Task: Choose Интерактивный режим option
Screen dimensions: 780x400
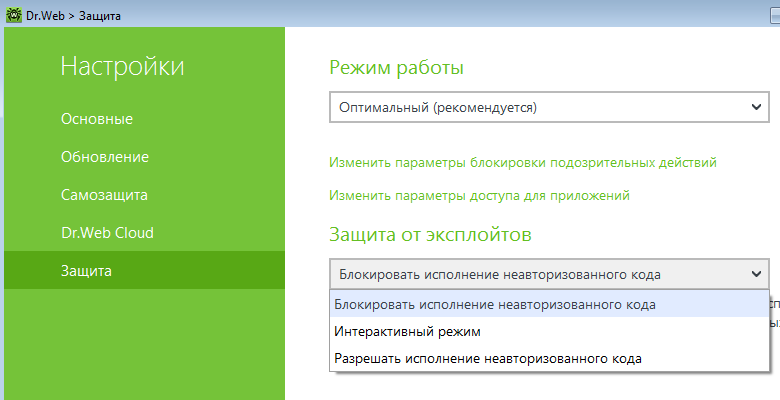Action: [549, 331]
